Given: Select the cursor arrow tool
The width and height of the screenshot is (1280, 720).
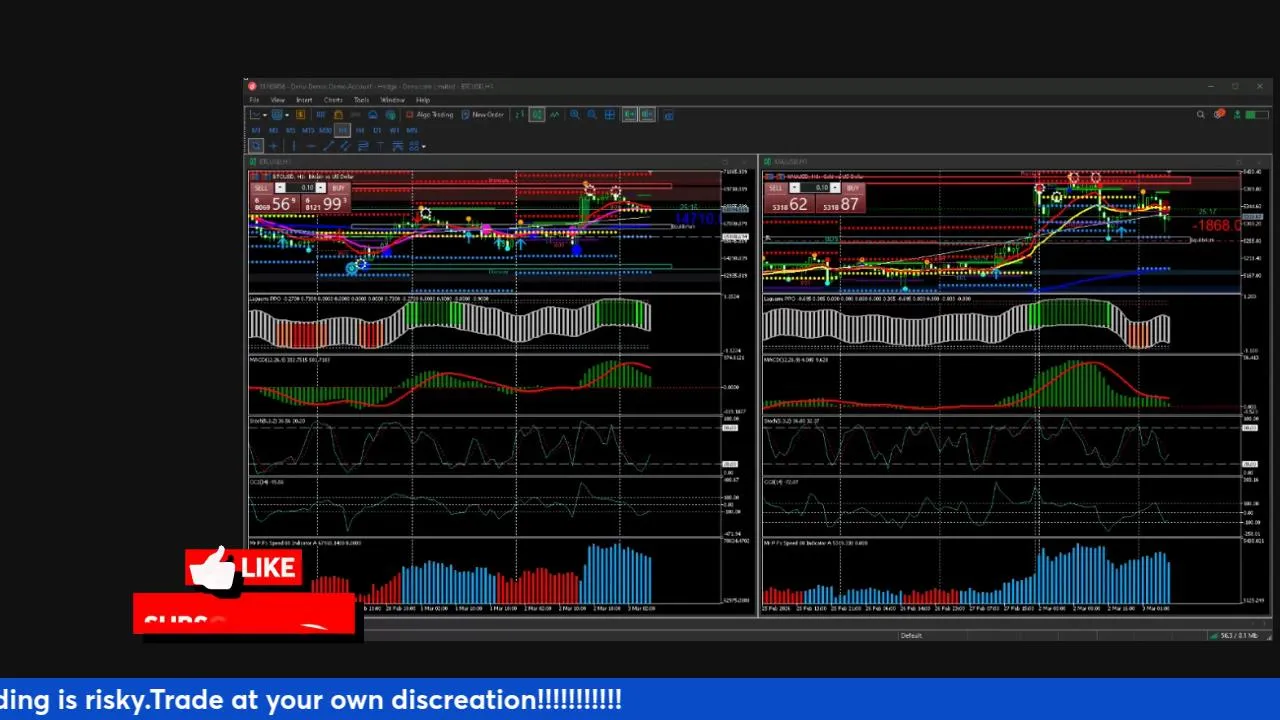Looking at the screenshot, I should 257,146.
